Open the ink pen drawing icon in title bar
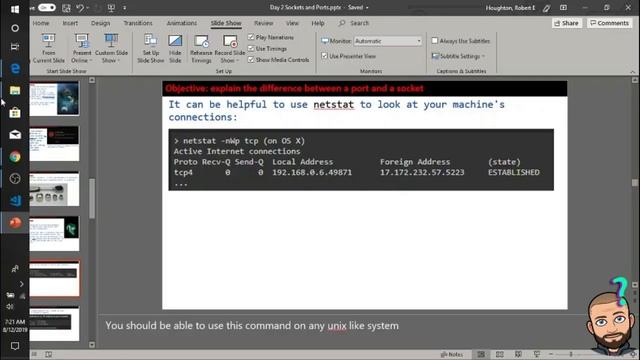The height and width of the screenshot is (360, 640). click(547, 8)
